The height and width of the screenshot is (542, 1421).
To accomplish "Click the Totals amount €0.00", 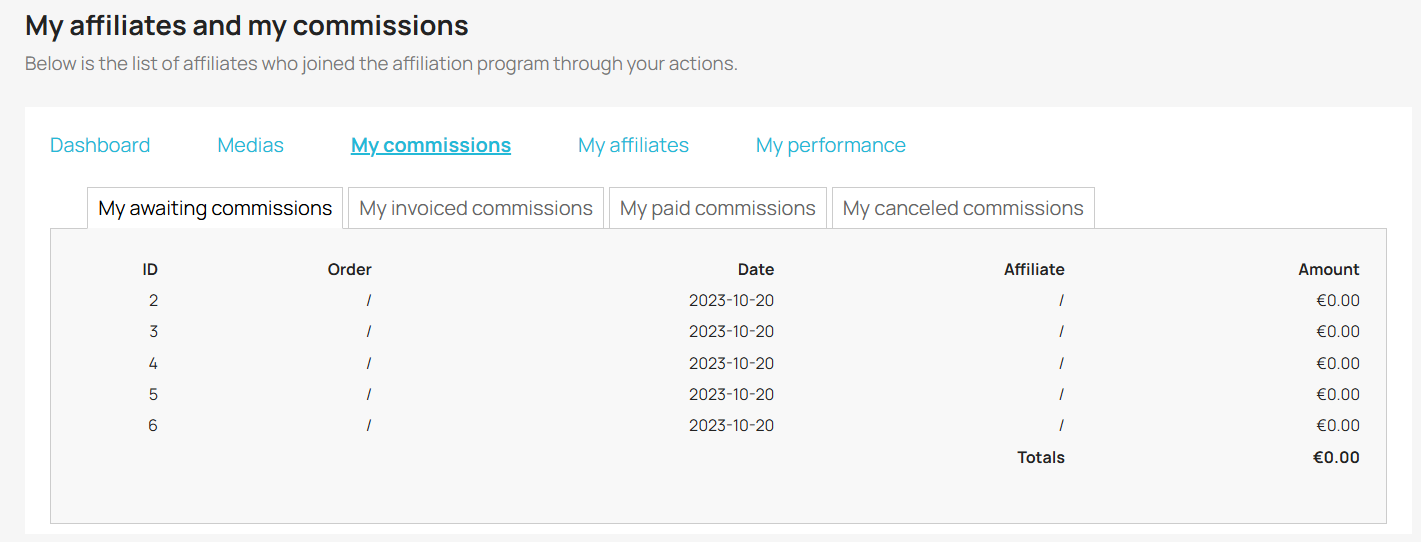I will (1336, 457).
